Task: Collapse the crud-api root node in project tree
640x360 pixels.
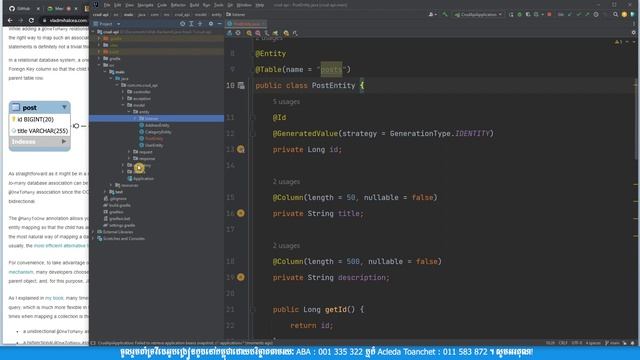Action: point(94,32)
